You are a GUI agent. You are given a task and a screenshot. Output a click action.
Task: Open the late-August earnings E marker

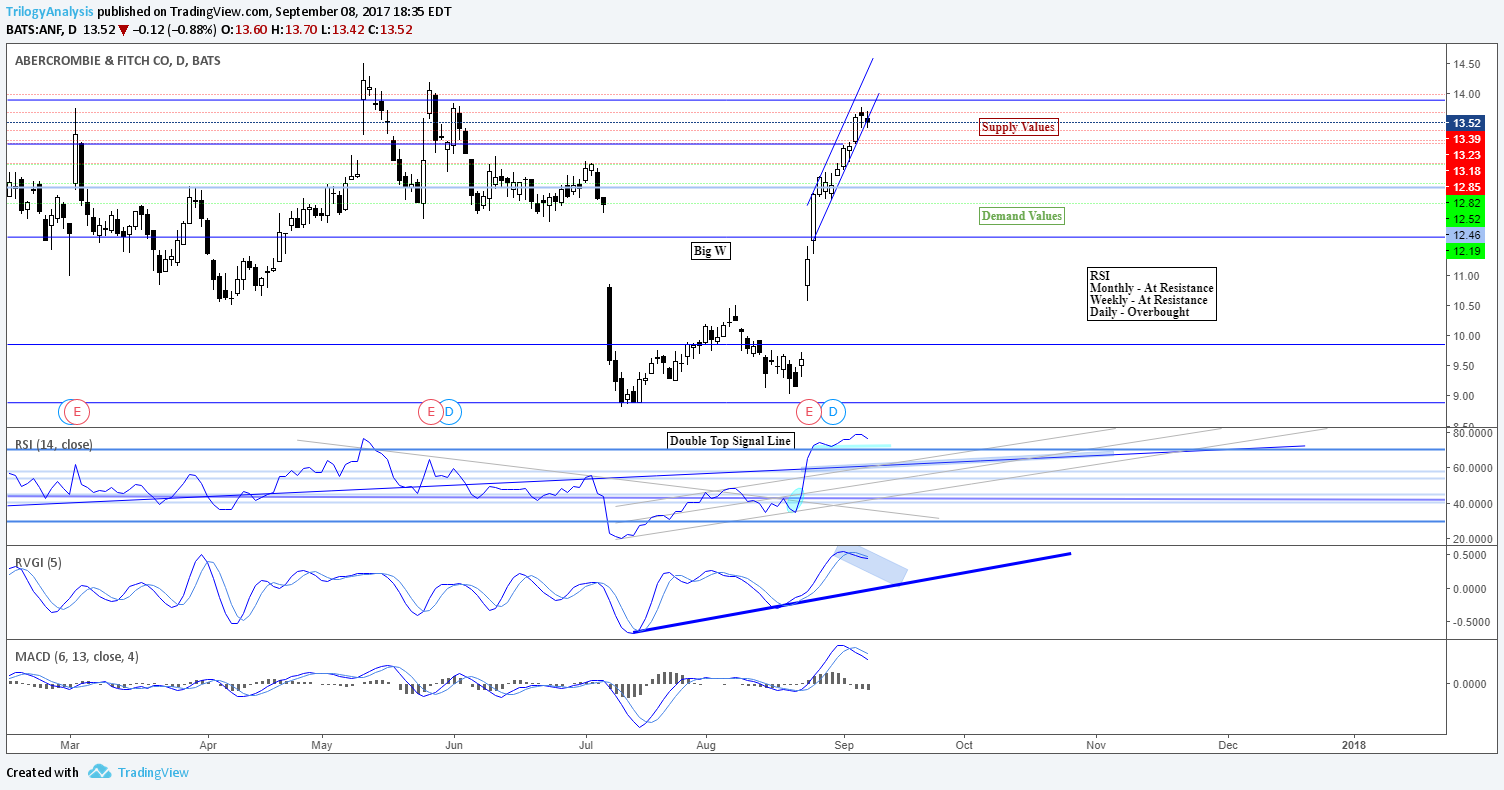pyautogui.click(x=811, y=411)
